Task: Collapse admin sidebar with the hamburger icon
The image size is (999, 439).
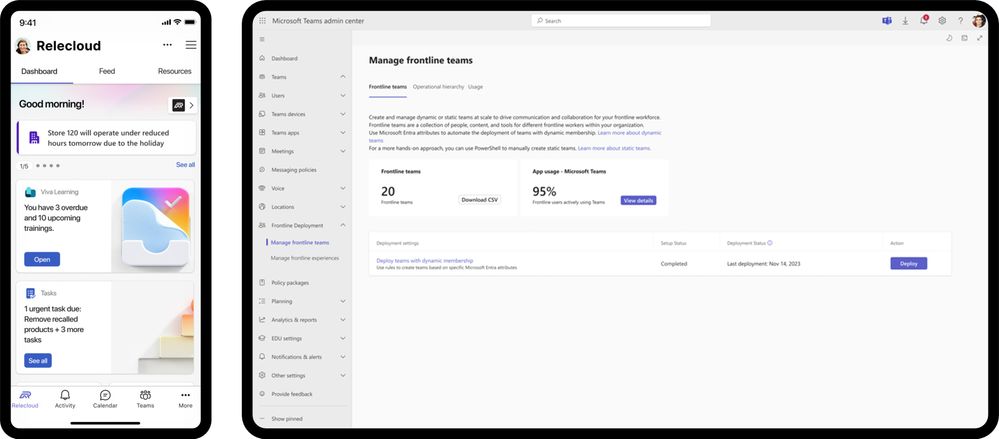Action: [x=262, y=39]
